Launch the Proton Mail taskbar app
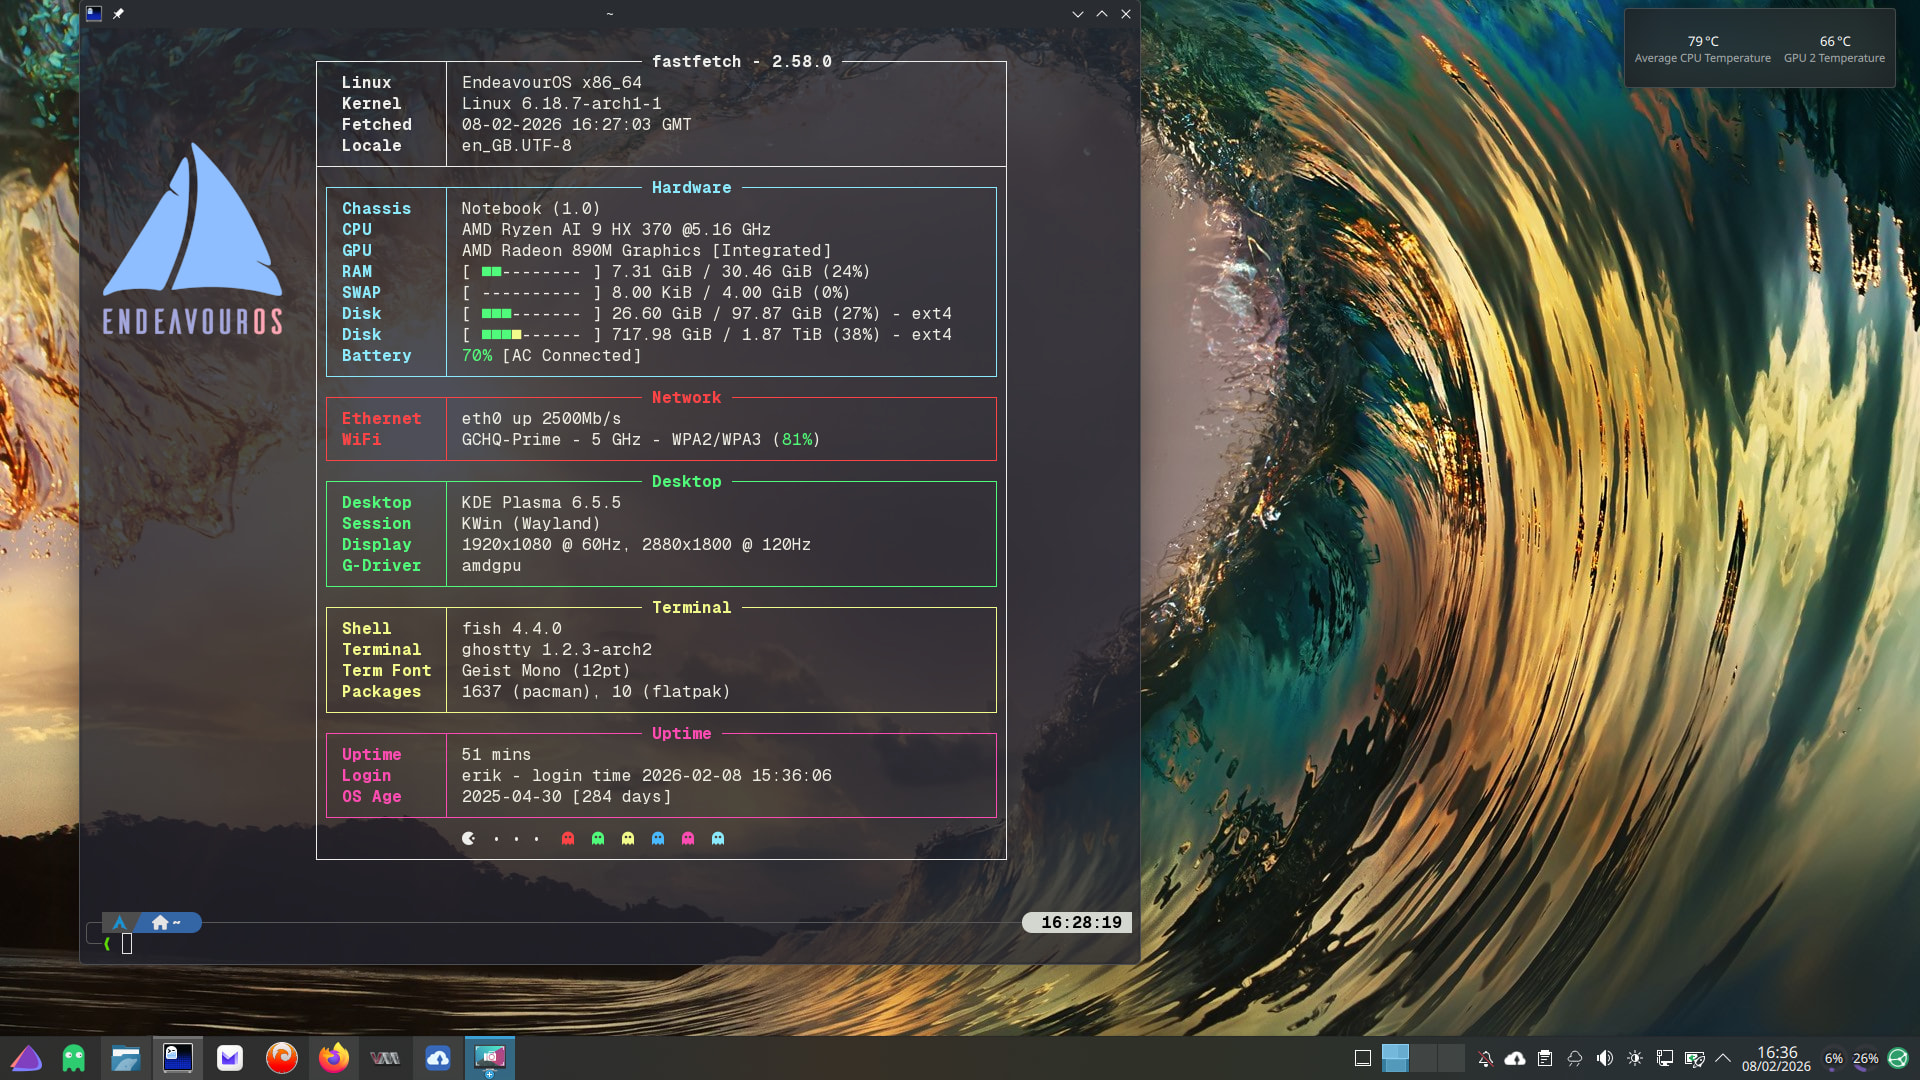The height and width of the screenshot is (1080, 1920). click(x=230, y=1058)
